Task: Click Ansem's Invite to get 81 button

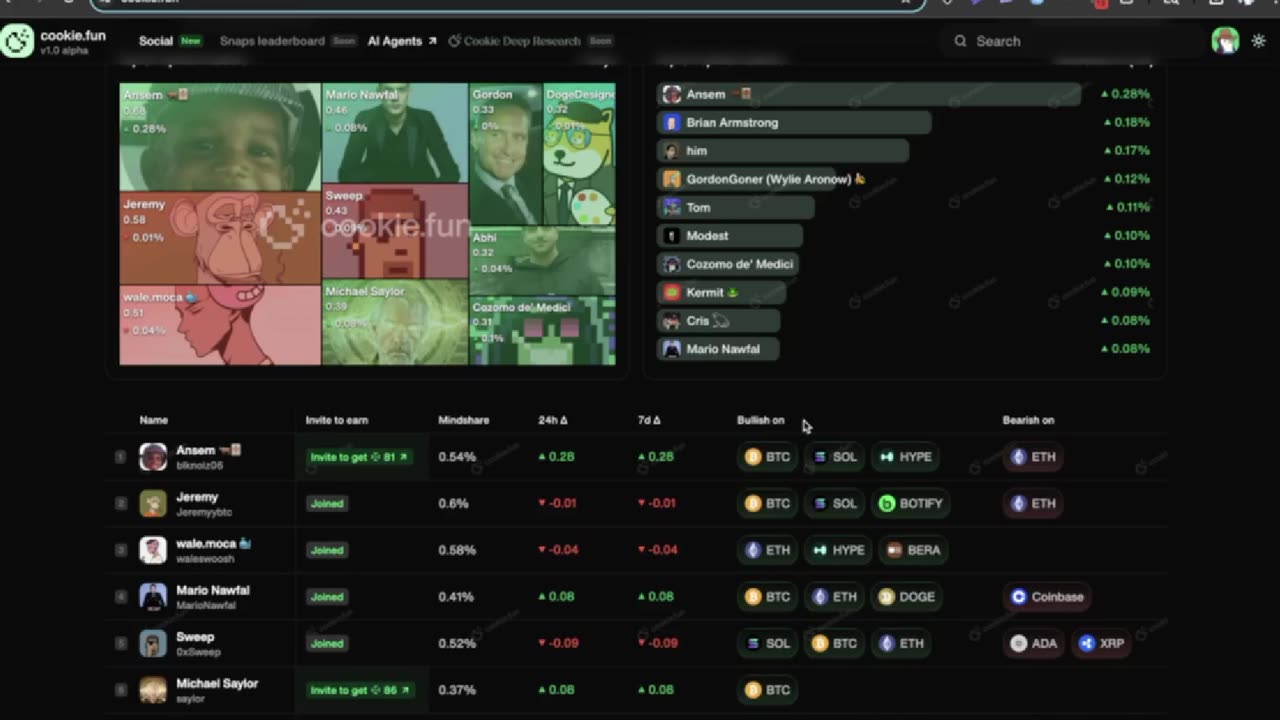Action: (358, 457)
